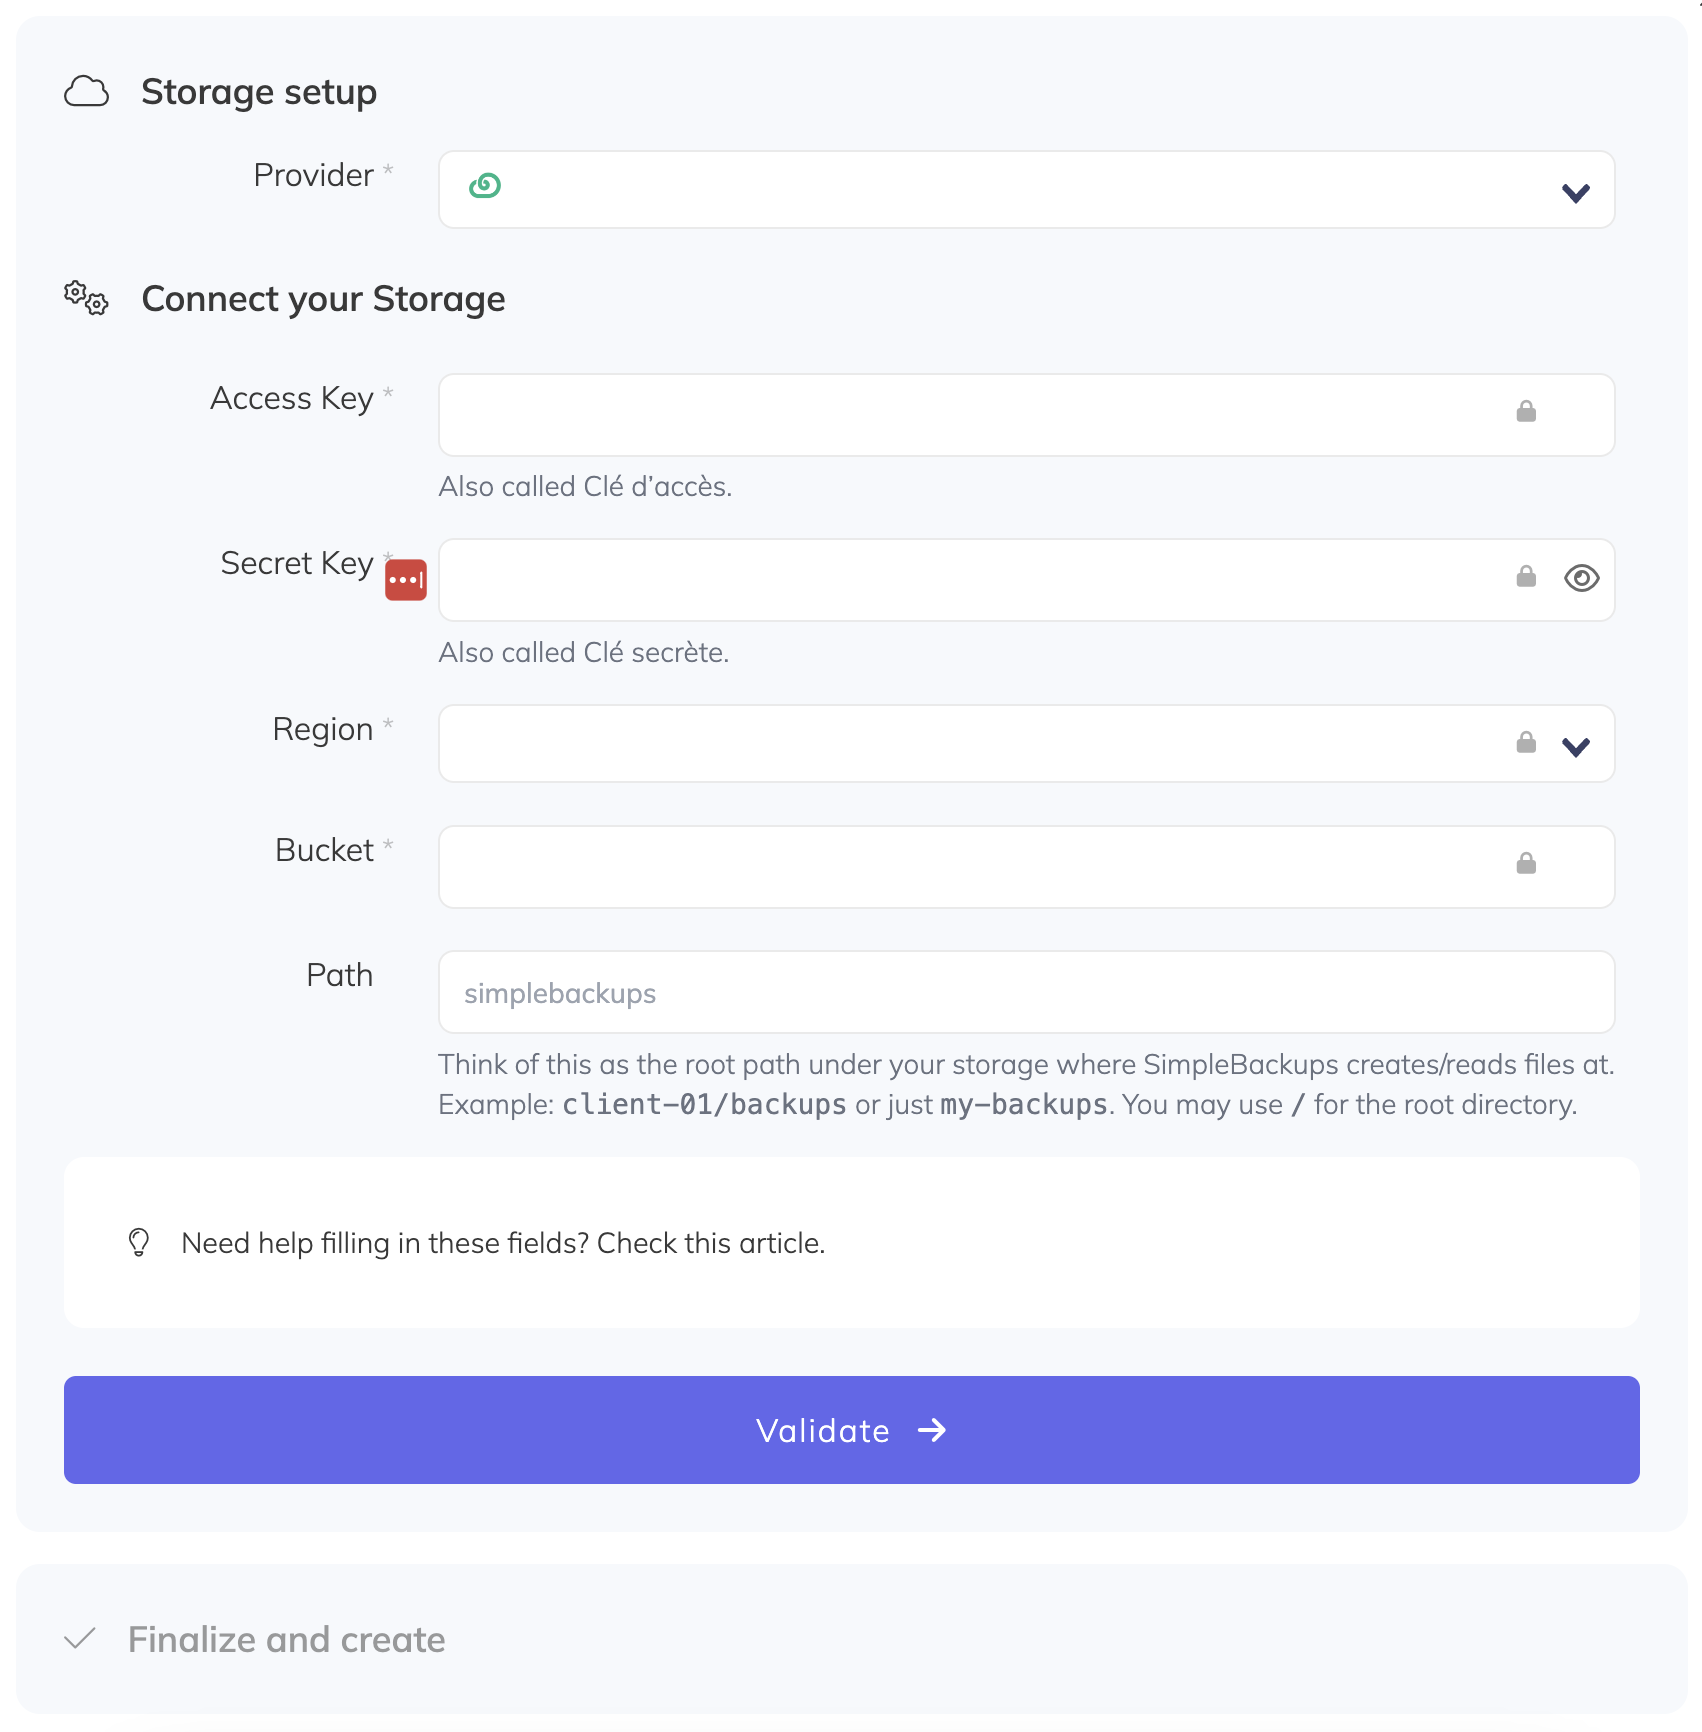
Task: Show the Secret Key with eye icon
Action: 1581,578
